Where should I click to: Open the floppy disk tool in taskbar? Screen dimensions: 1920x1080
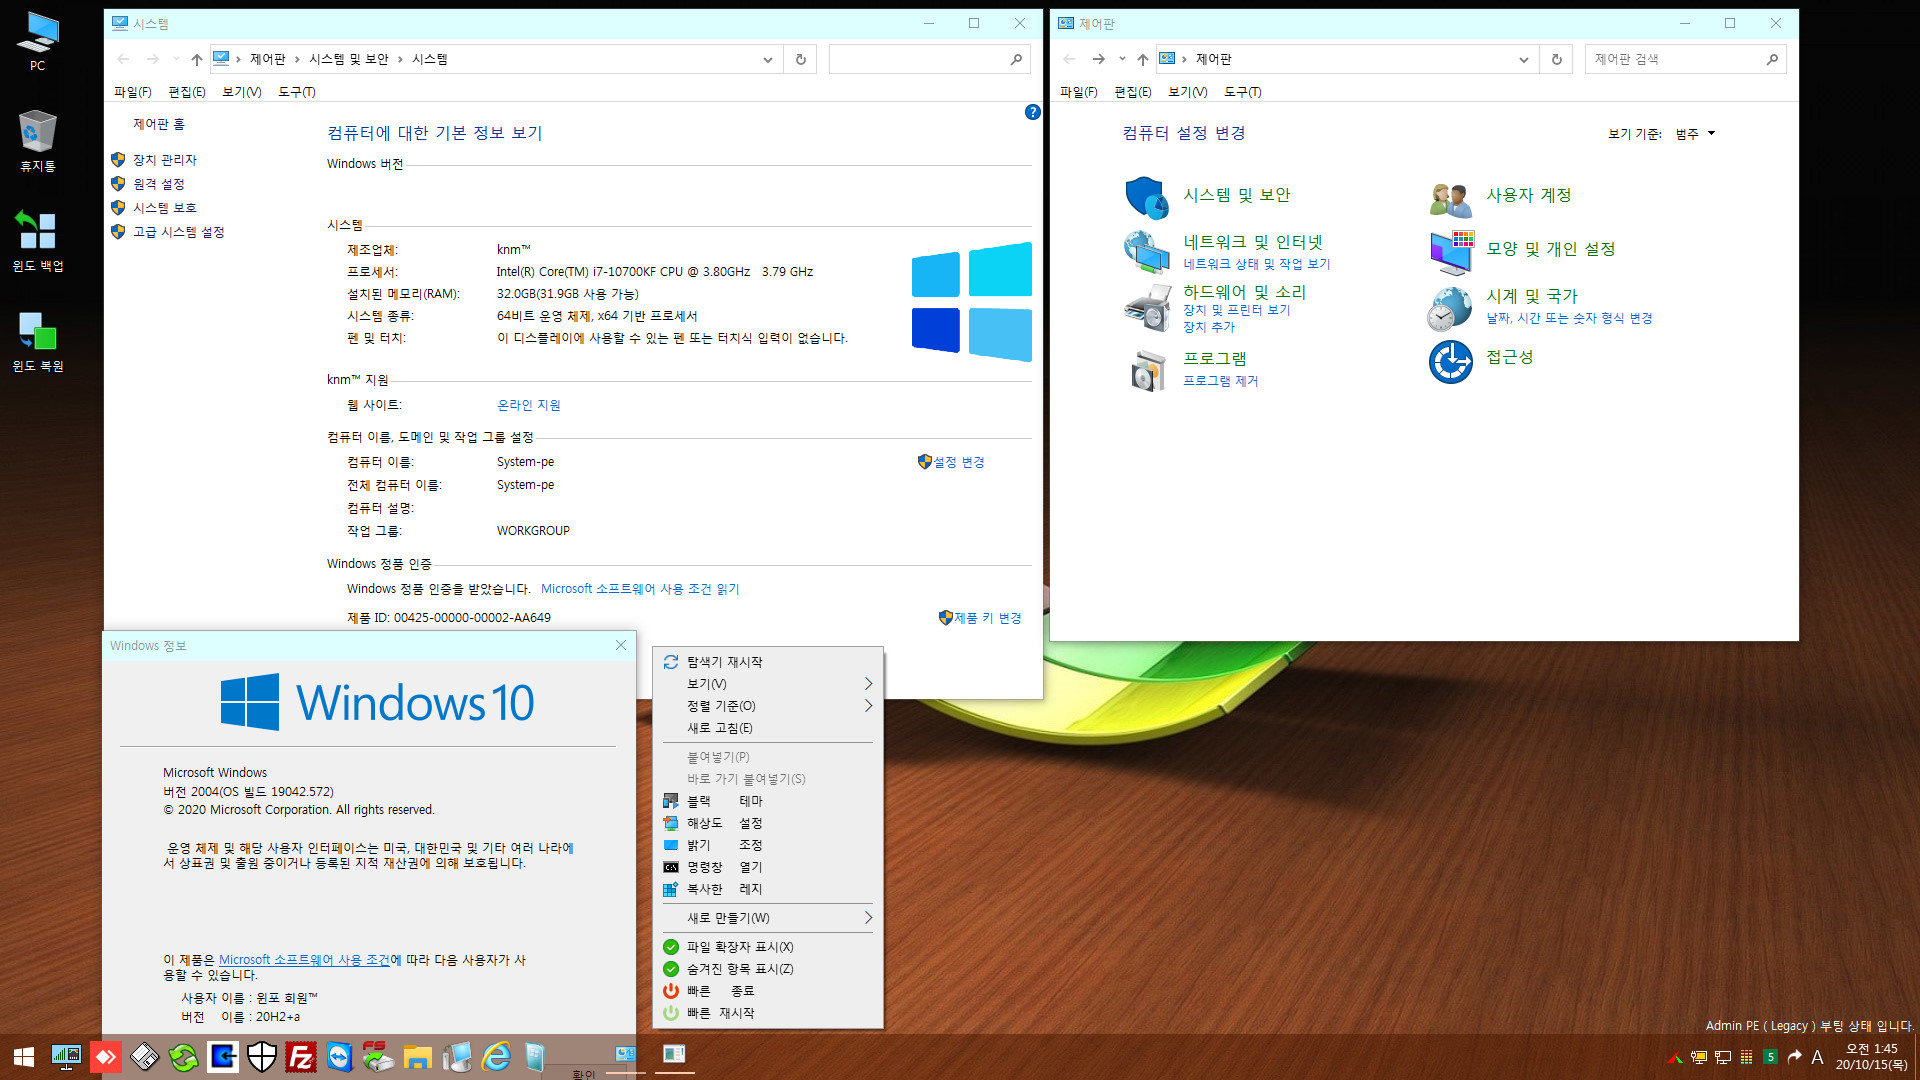point(145,1057)
